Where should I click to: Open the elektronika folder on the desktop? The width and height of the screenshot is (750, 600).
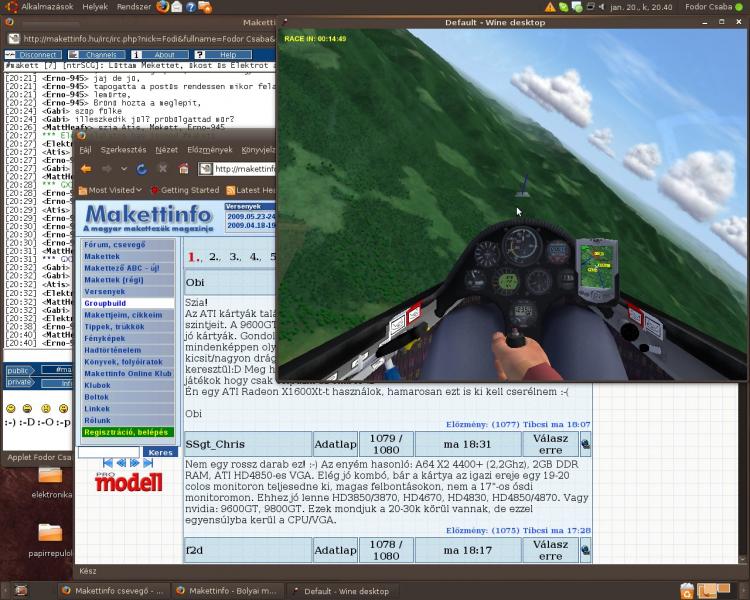(x=51, y=476)
